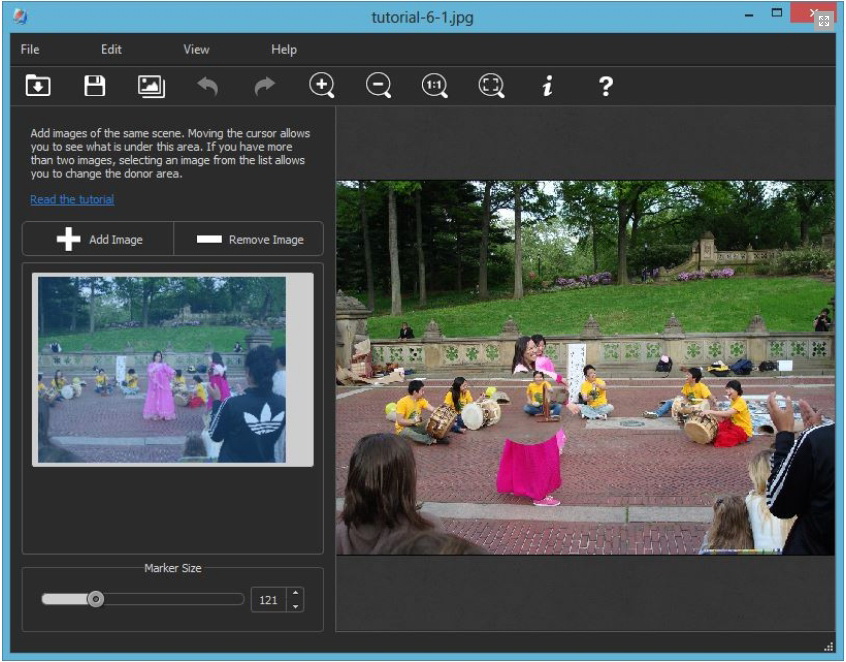Click the Remove Image button
Screen dimensions: 846x662
coord(249,240)
